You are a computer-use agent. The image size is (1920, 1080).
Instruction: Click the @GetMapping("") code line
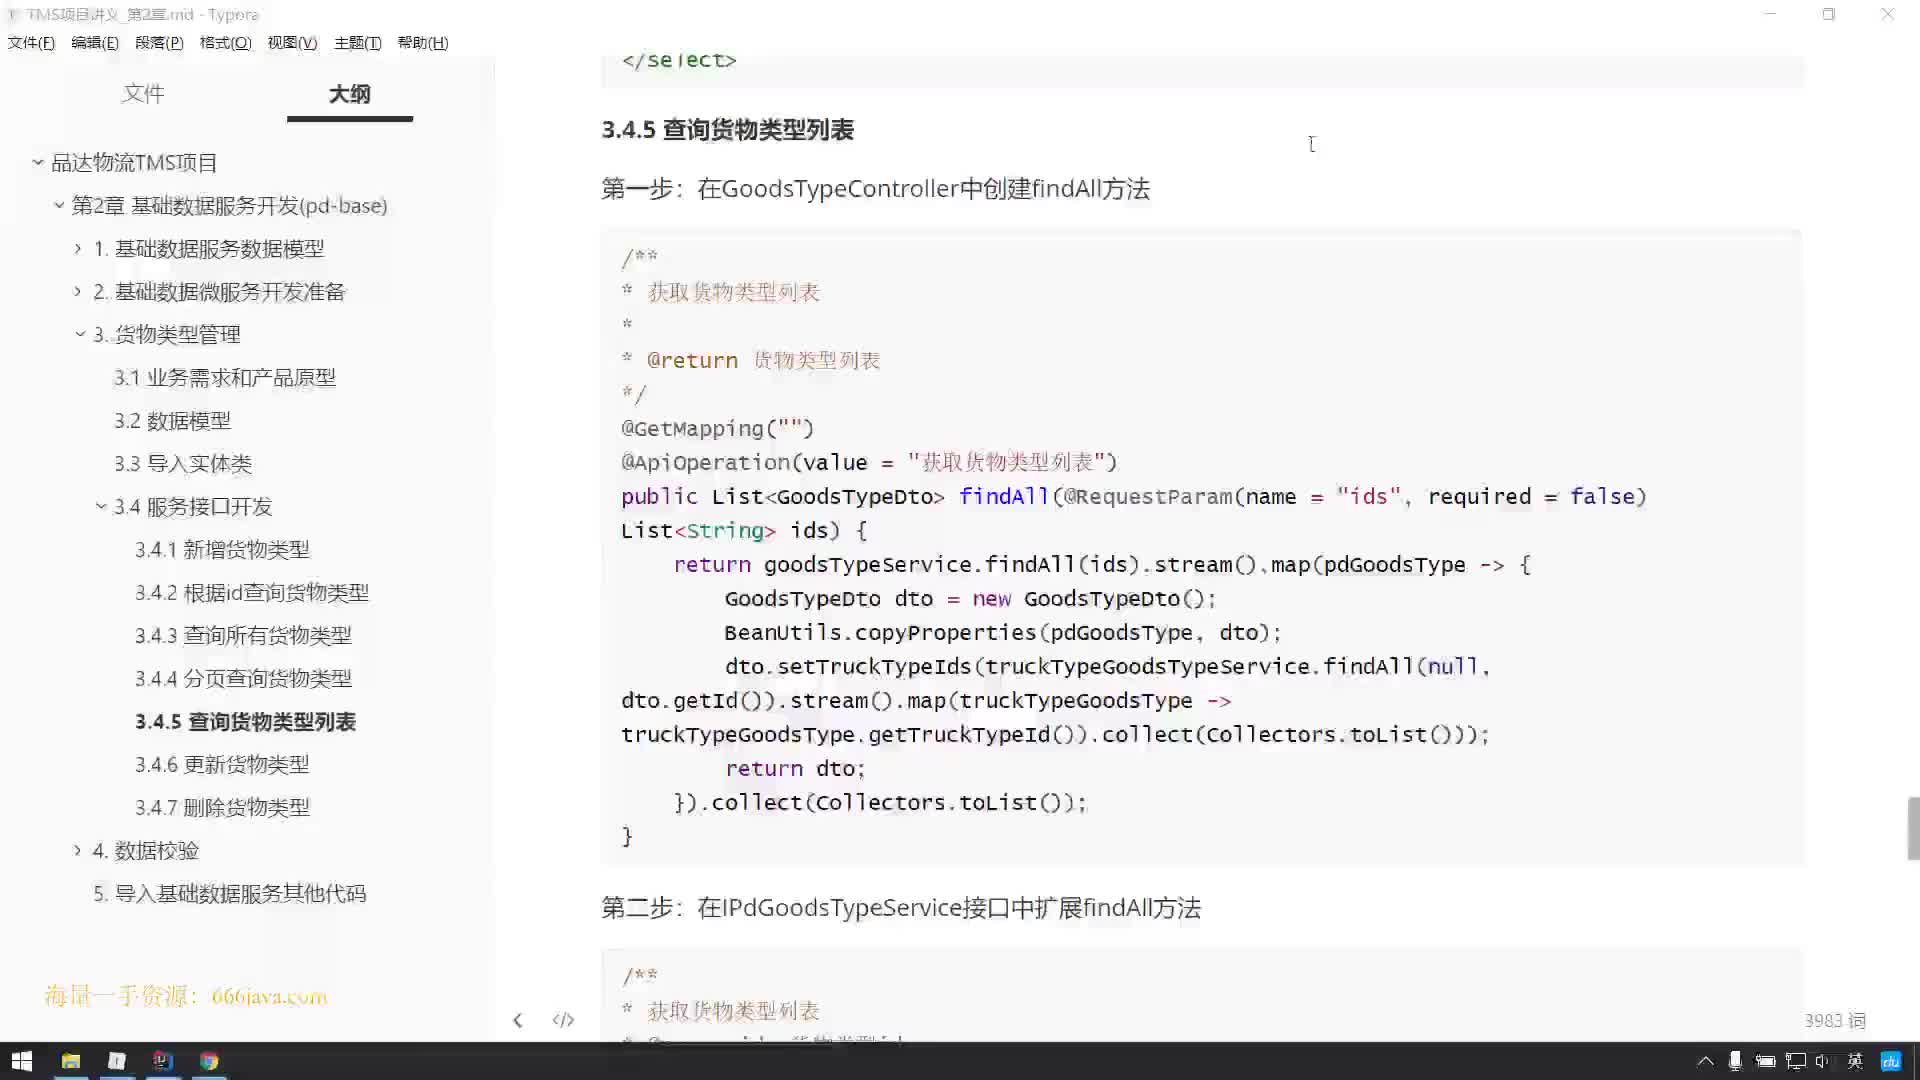tap(717, 428)
